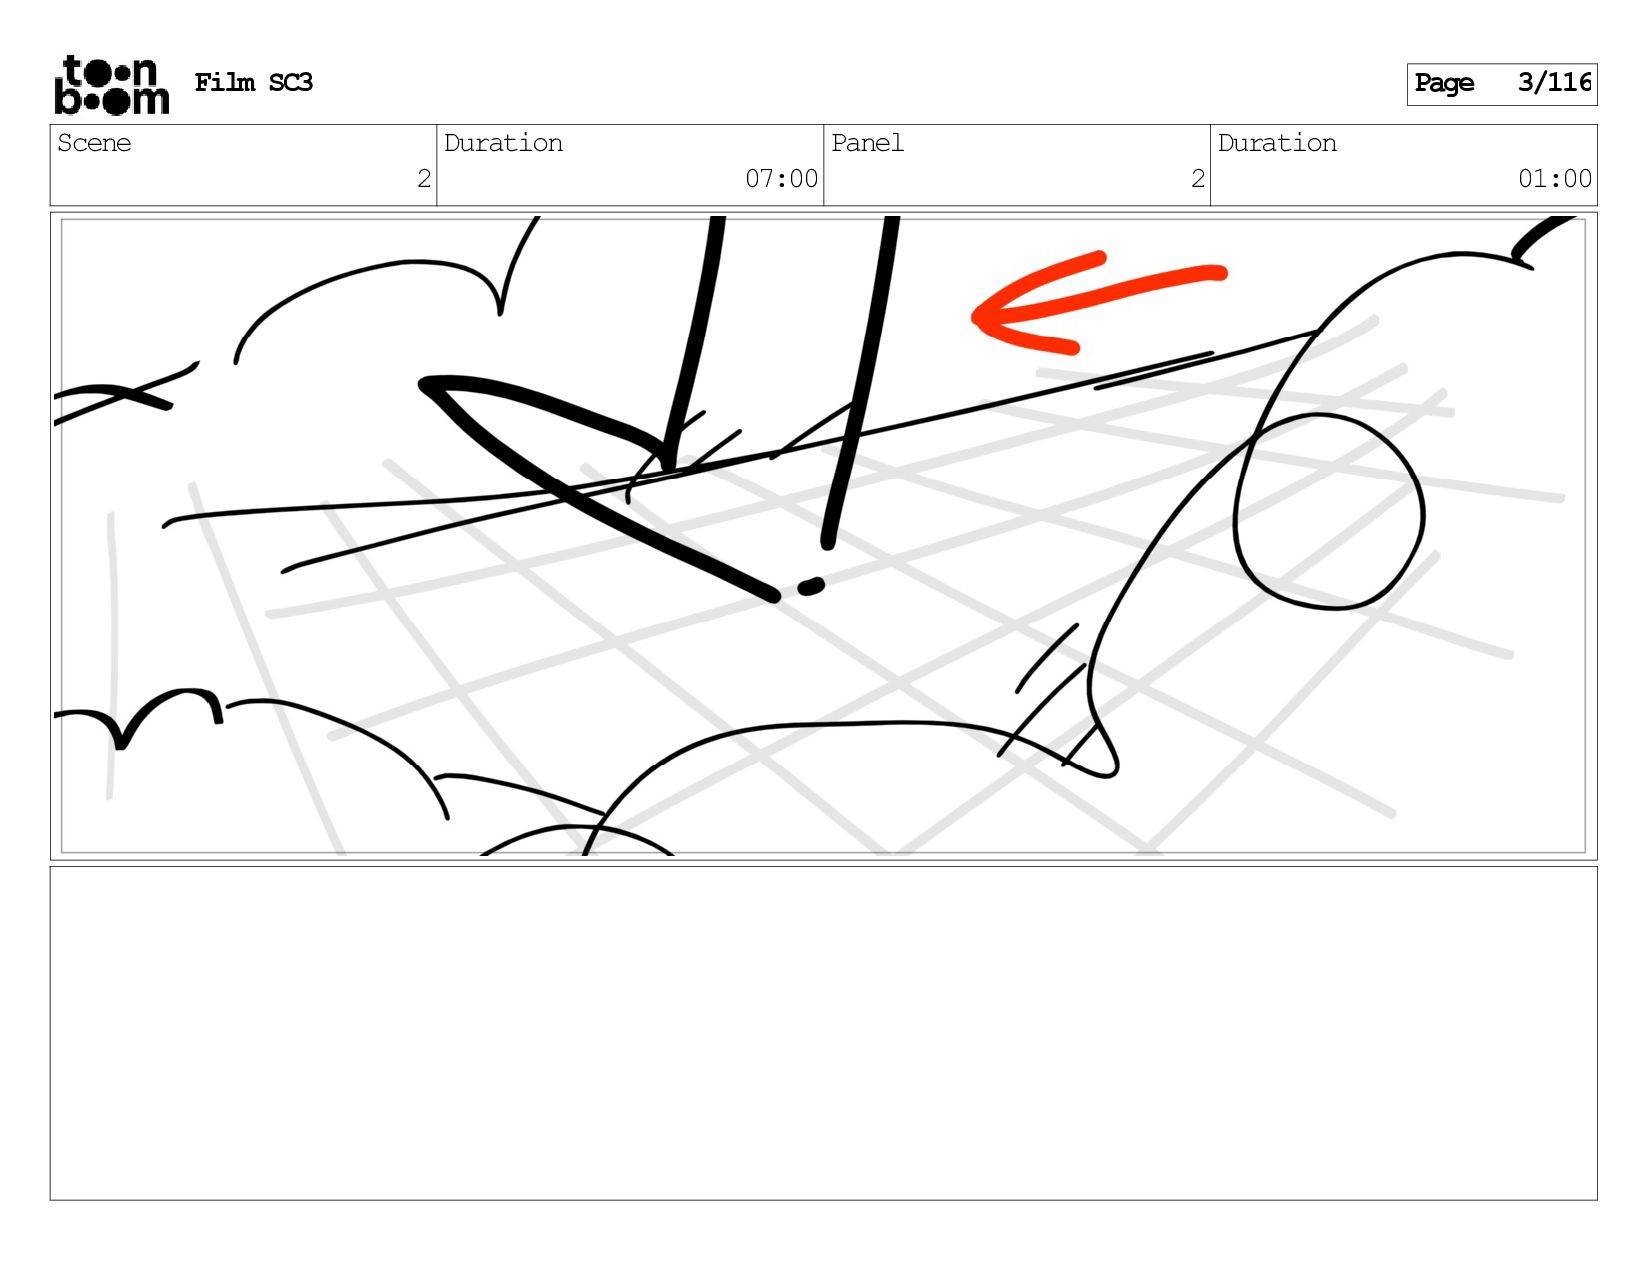Click the Scene number field
The height and width of the screenshot is (1275, 1650).
click(243, 165)
